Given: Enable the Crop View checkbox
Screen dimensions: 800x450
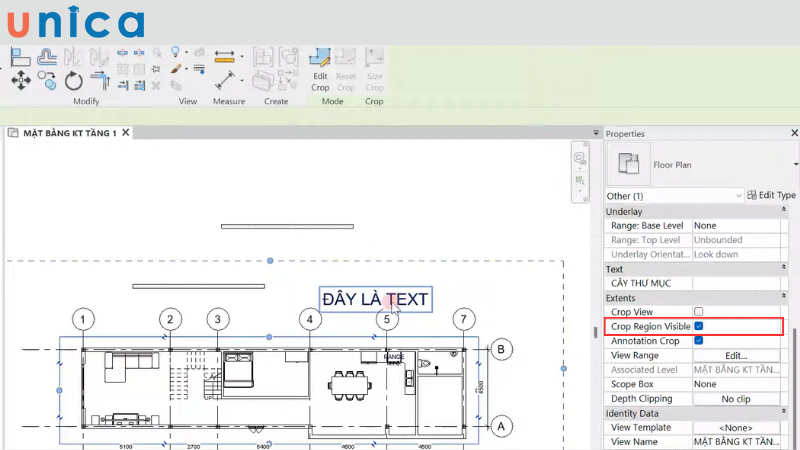Looking at the screenshot, I should tap(699, 312).
